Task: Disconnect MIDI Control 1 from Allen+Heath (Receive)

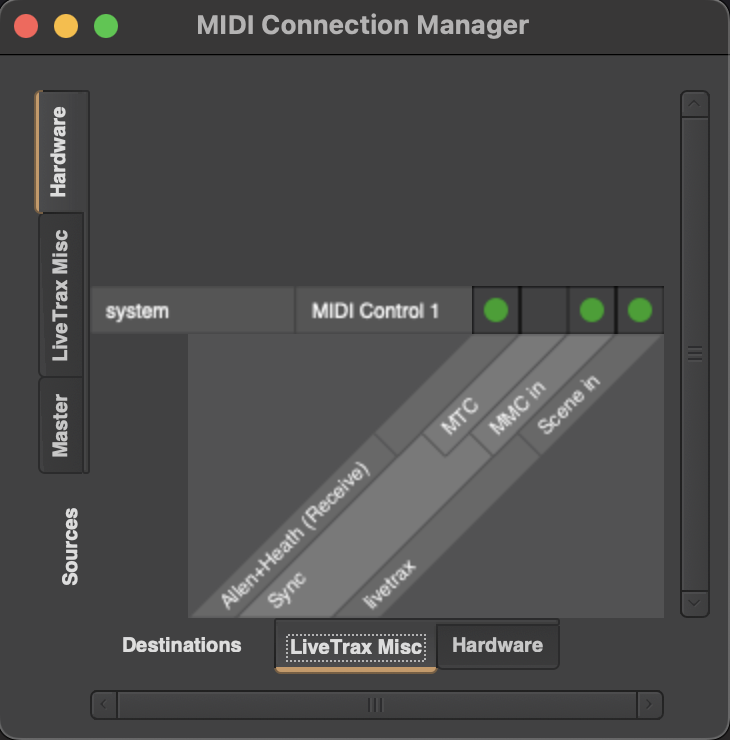Action: (x=496, y=311)
